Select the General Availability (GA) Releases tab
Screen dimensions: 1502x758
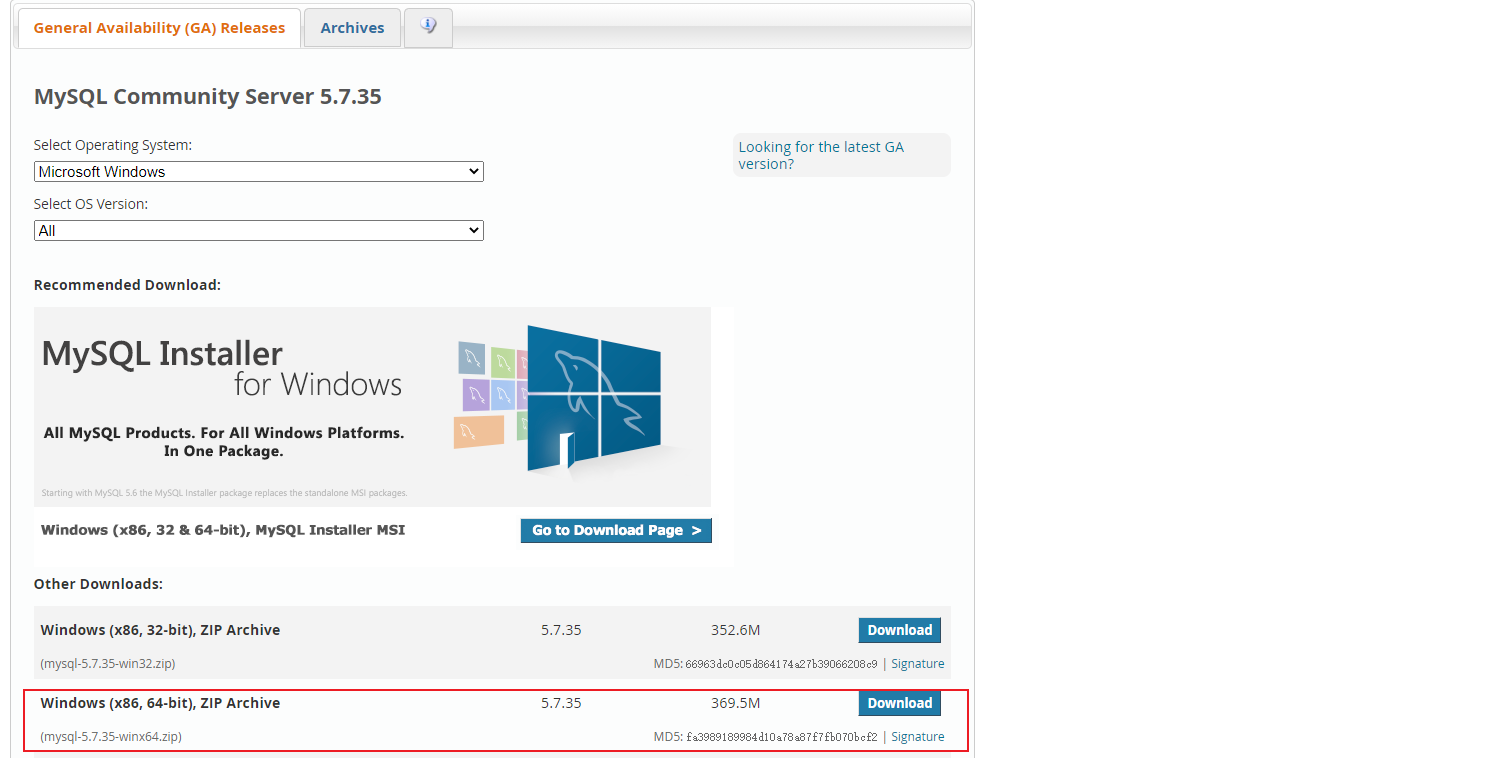158,27
